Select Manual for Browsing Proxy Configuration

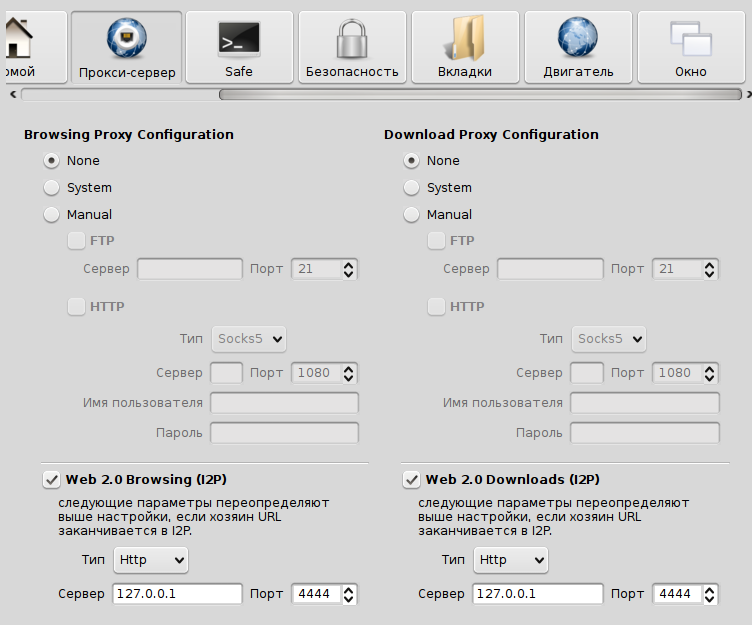pyautogui.click(x=51, y=214)
